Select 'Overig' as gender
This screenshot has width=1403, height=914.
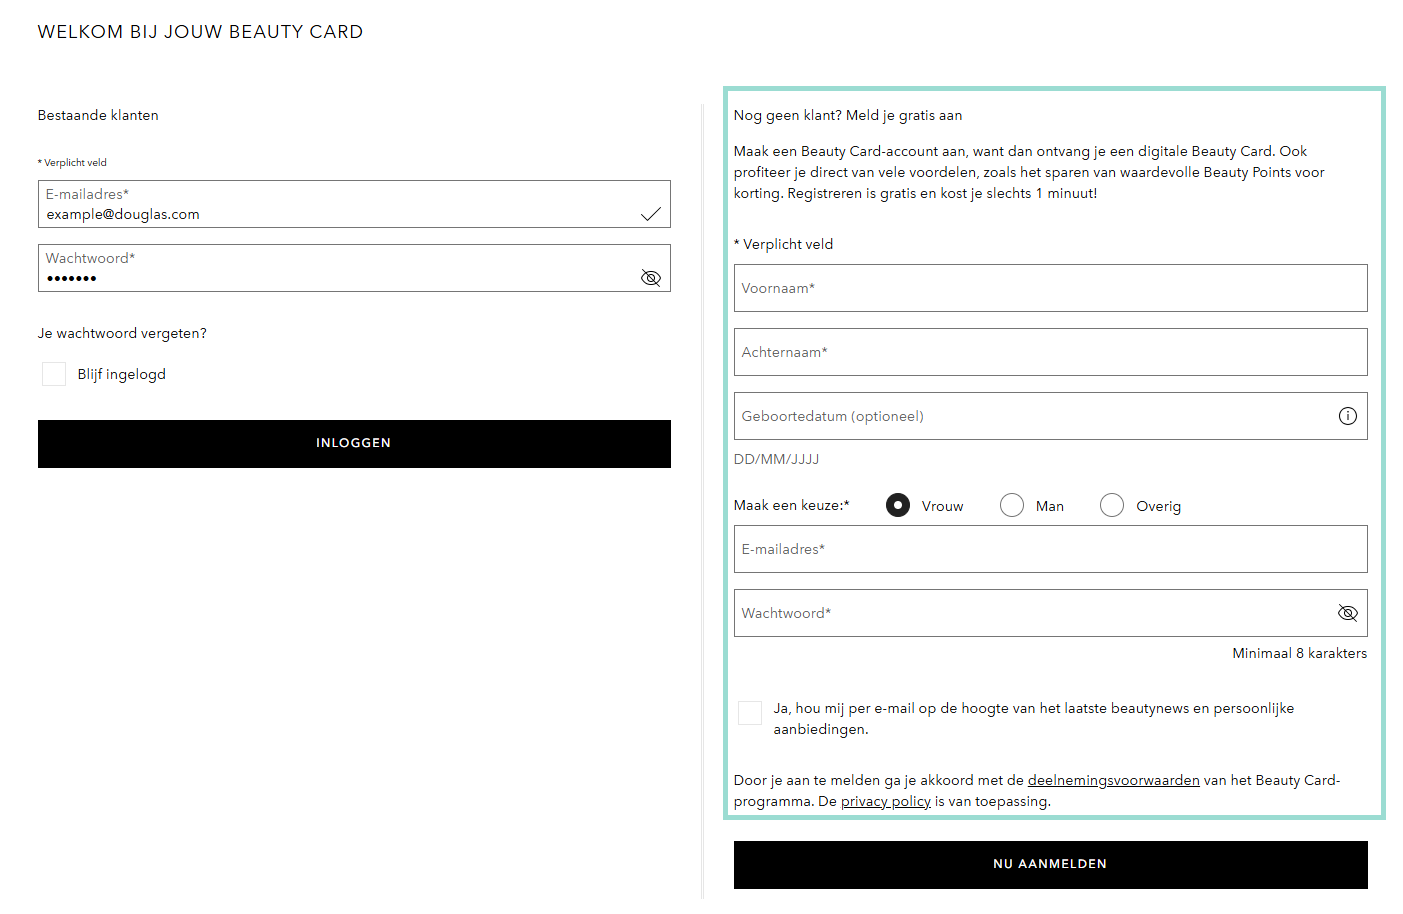[x=1112, y=505]
